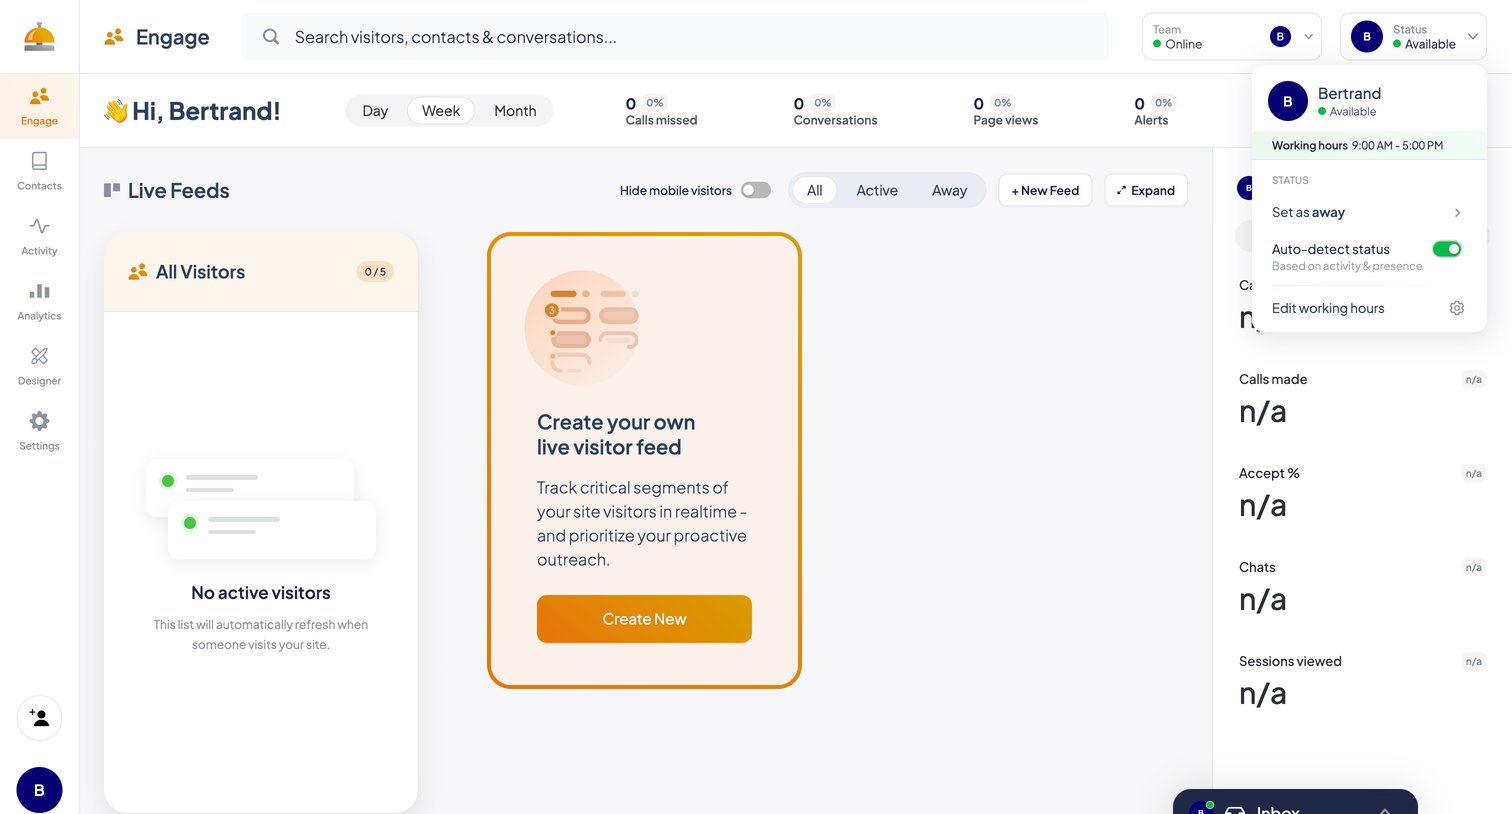Click the Calls made label
The width and height of the screenshot is (1512, 814).
pos(1273,379)
